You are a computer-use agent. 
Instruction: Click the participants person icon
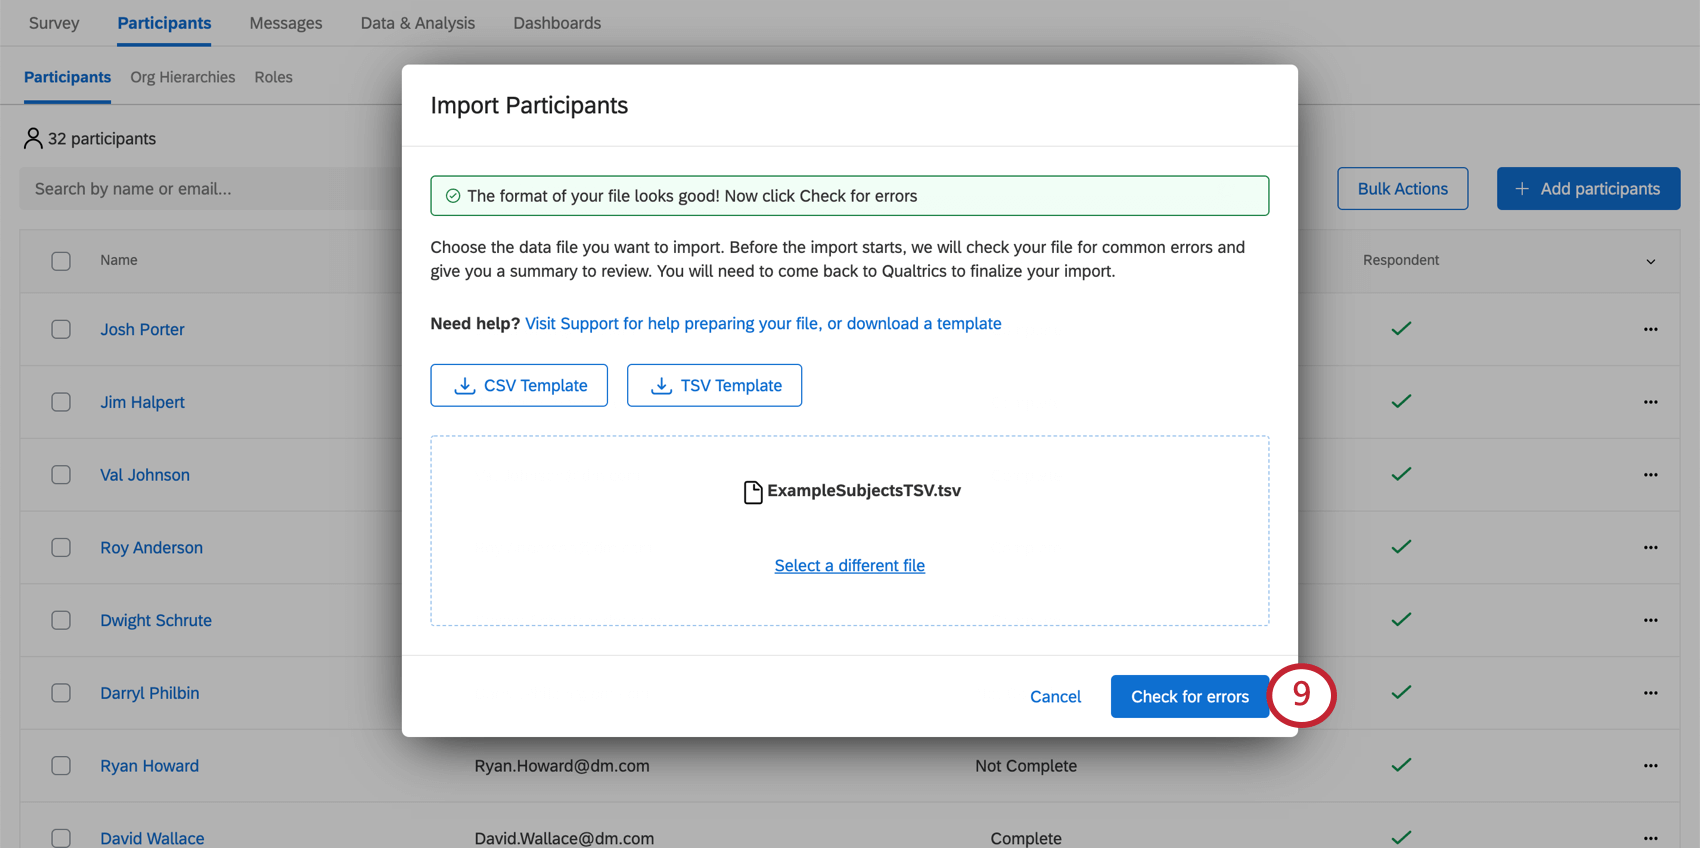pyautogui.click(x=33, y=138)
